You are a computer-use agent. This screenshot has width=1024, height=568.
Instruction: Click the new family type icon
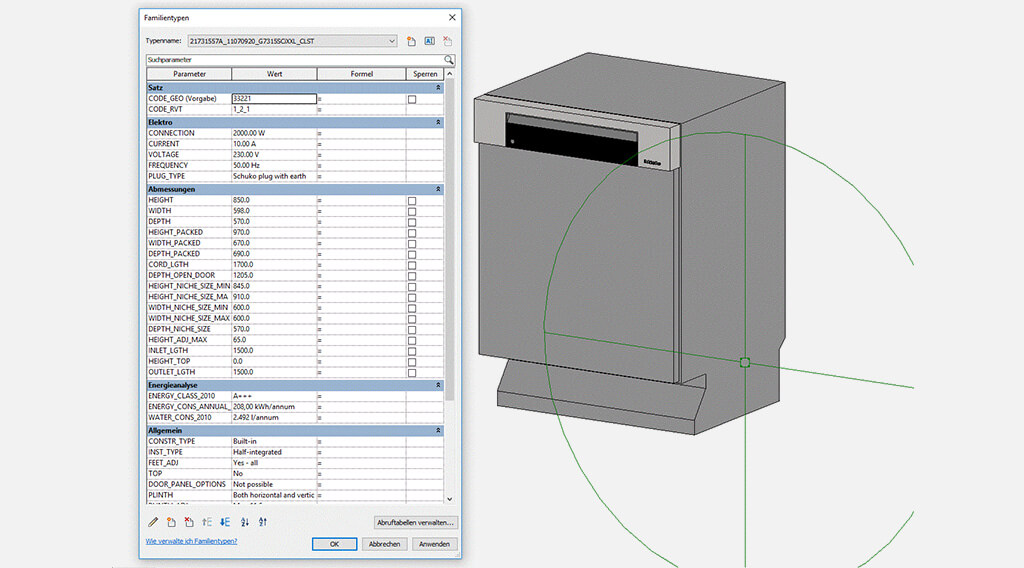411,41
